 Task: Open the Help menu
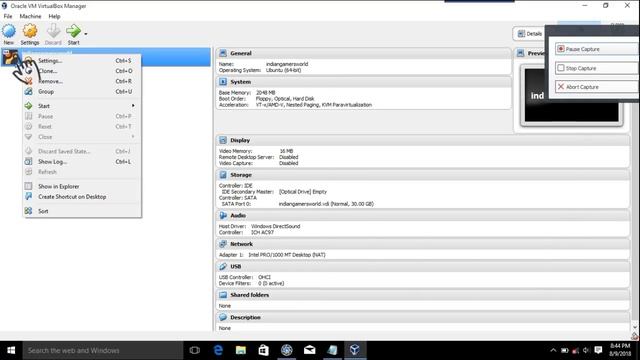pos(54,16)
